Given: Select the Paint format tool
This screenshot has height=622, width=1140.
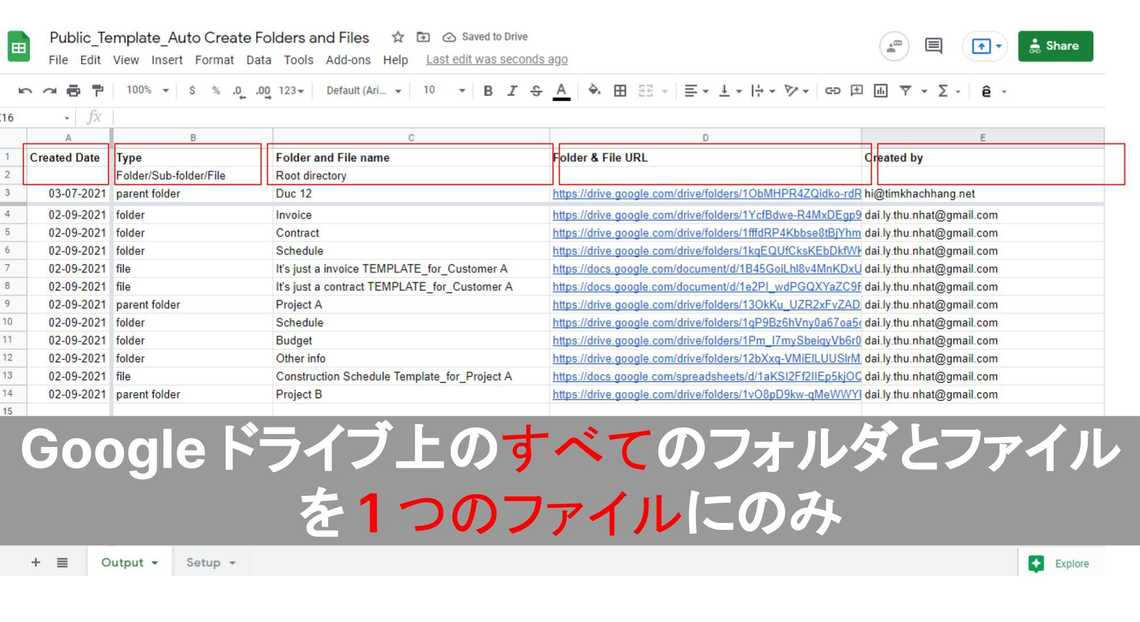Looking at the screenshot, I should [97, 91].
